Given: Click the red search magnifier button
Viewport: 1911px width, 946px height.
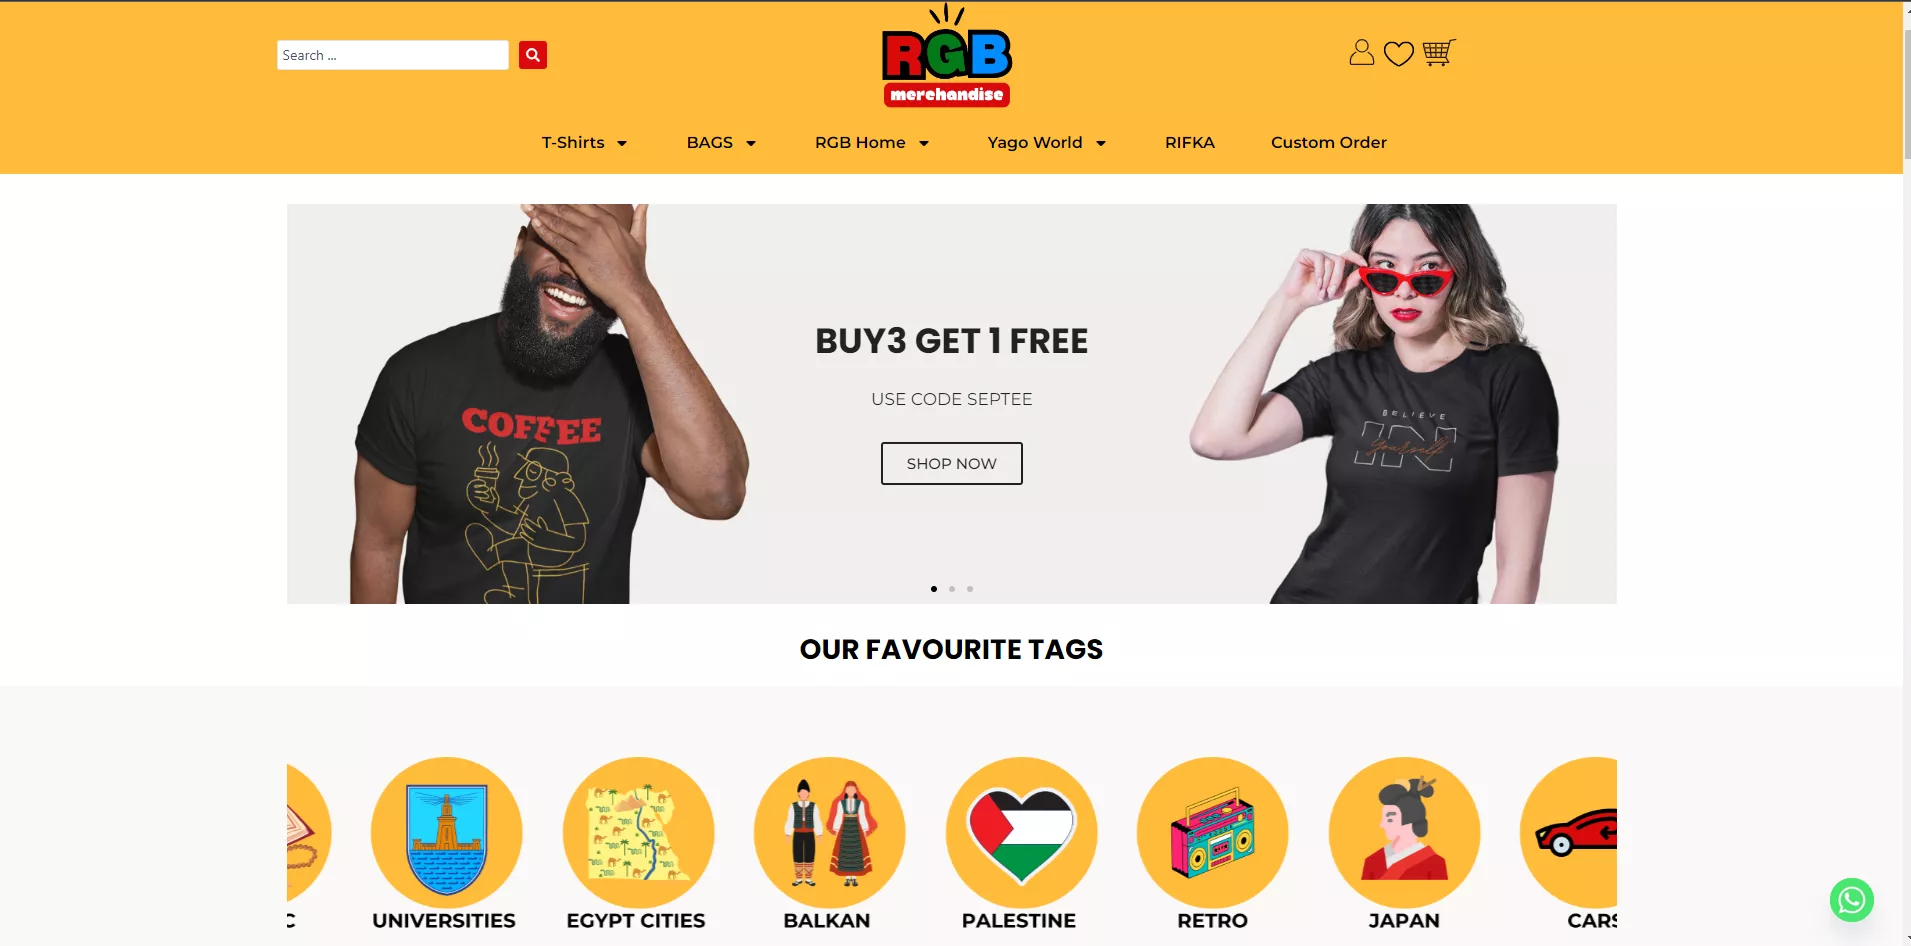Looking at the screenshot, I should pos(533,55).
